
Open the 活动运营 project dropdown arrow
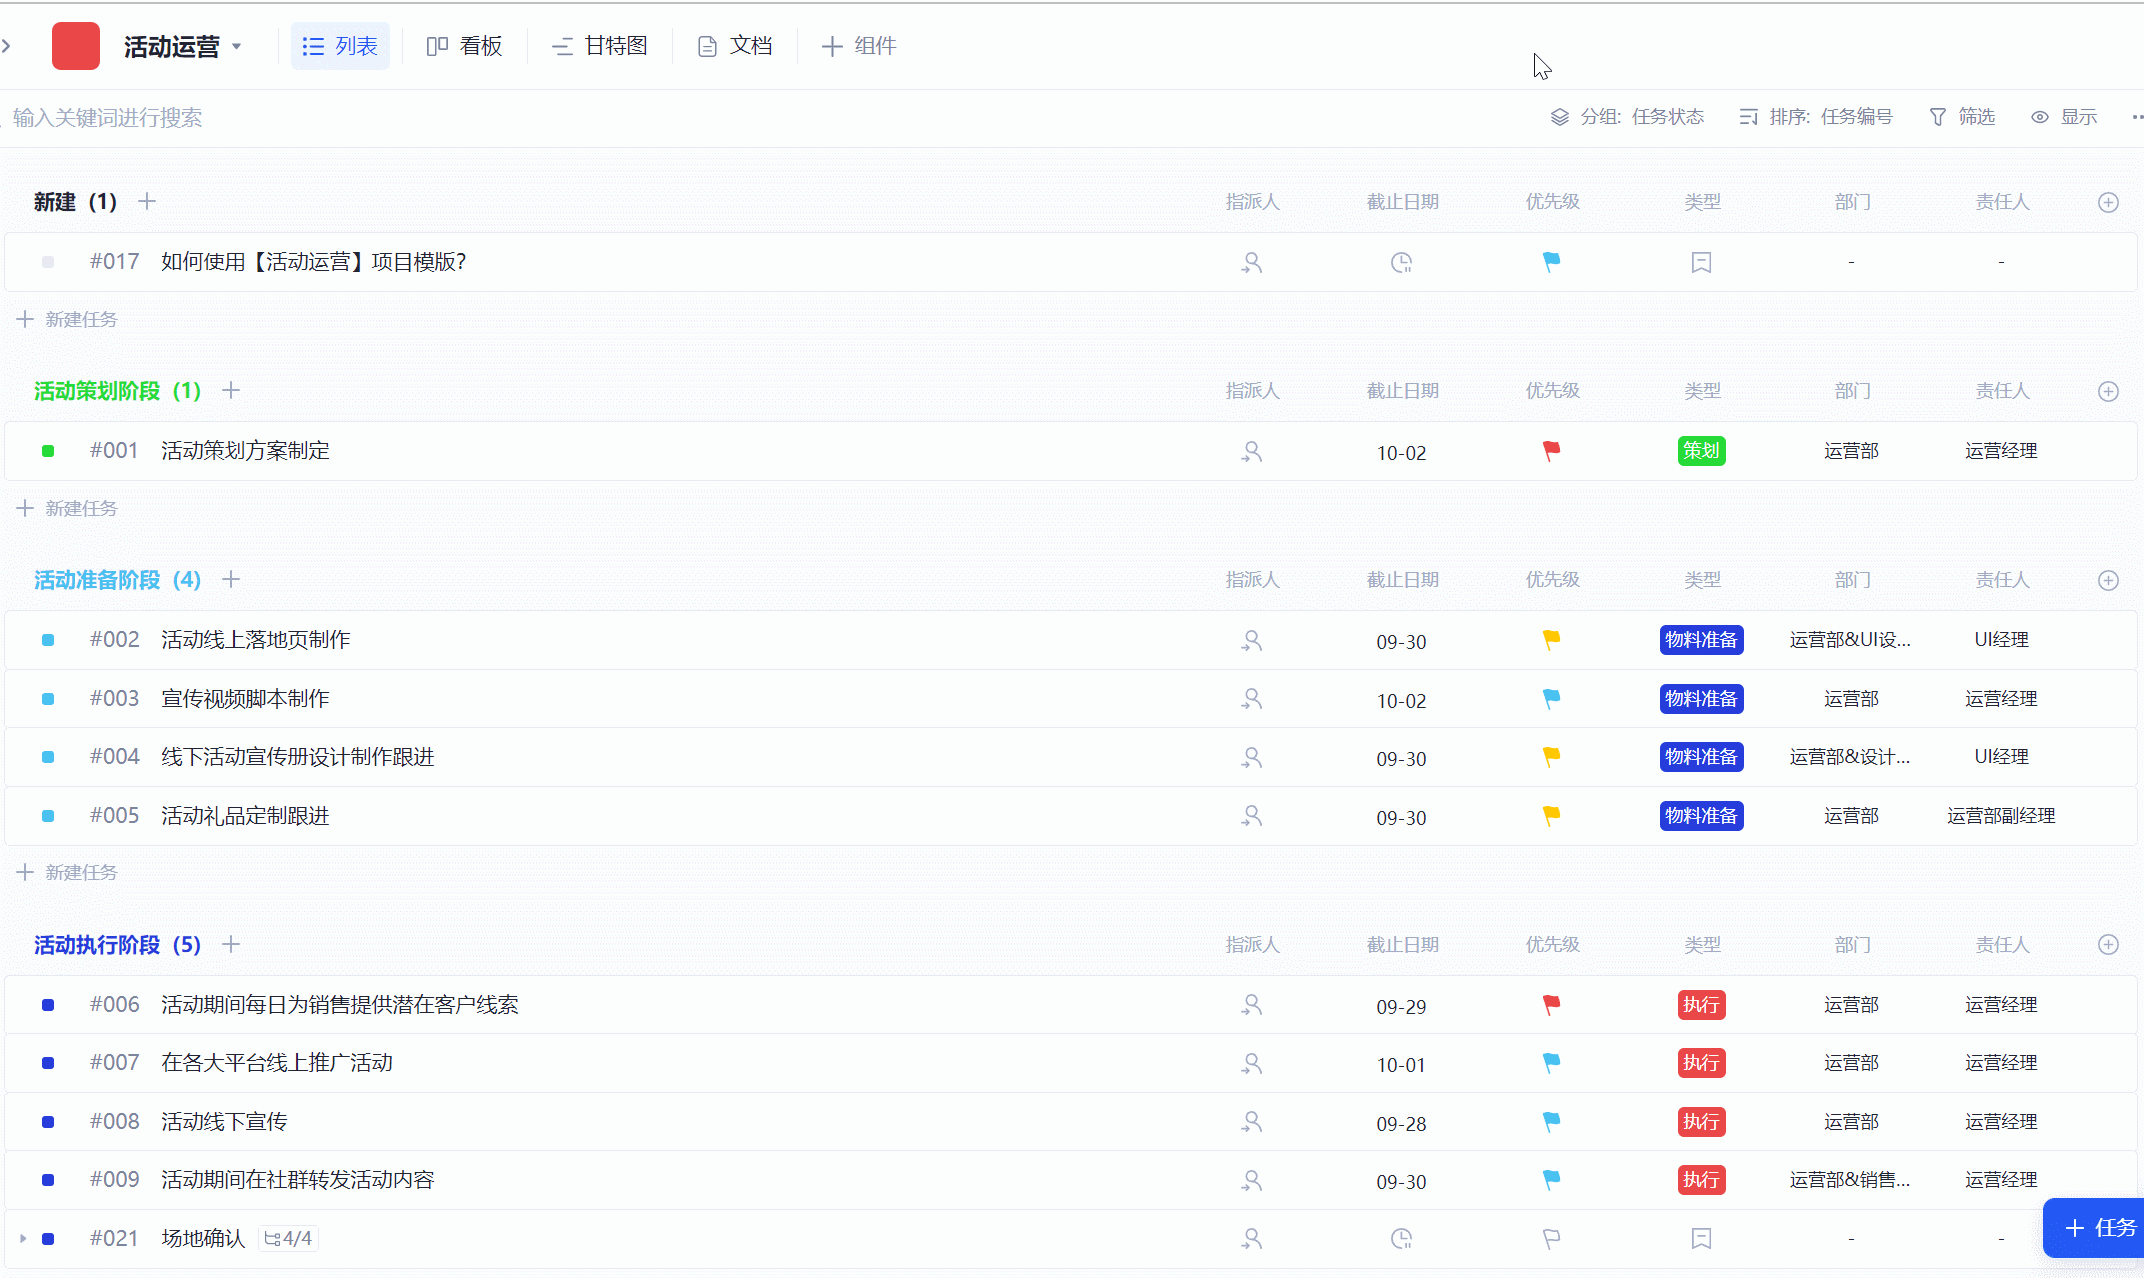point(237,46)
